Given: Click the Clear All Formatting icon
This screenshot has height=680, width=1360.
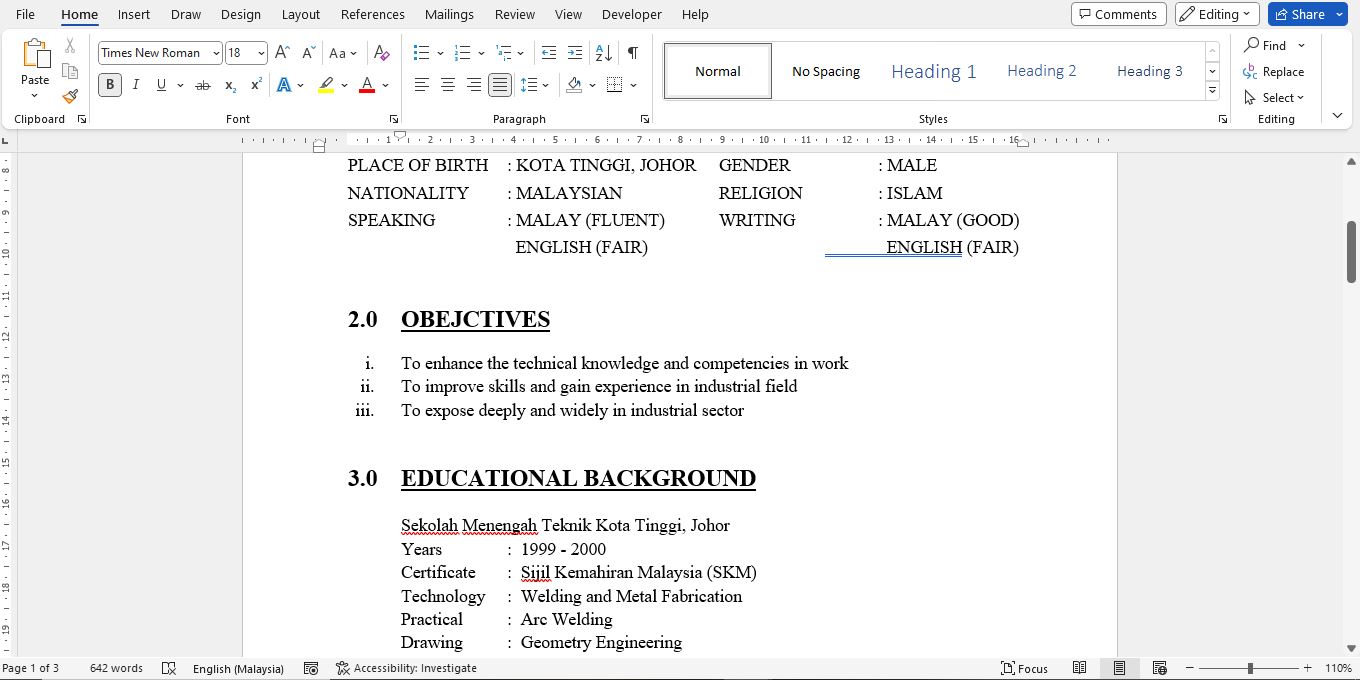Looking at the screenshot, I should [381, 53].
